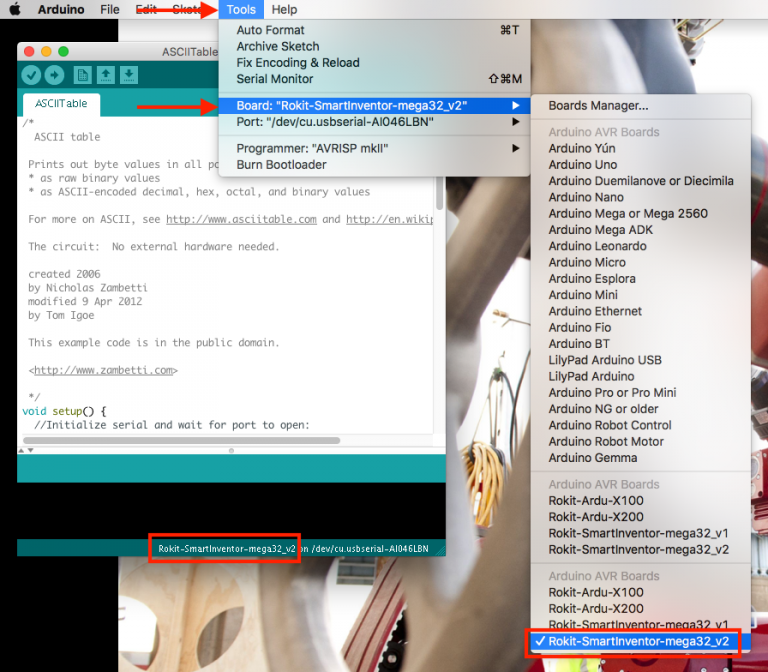
Task: Click the Verify checkmark toolbar icon
Action: click(31, 75)
